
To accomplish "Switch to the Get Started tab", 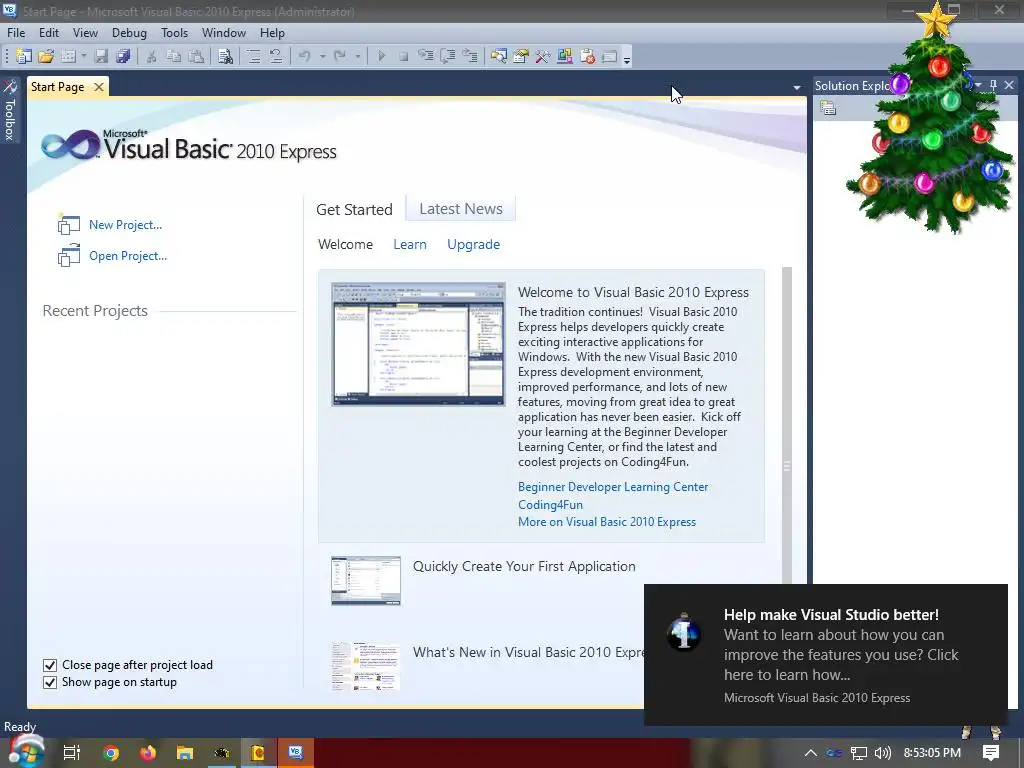I will 355,210.
